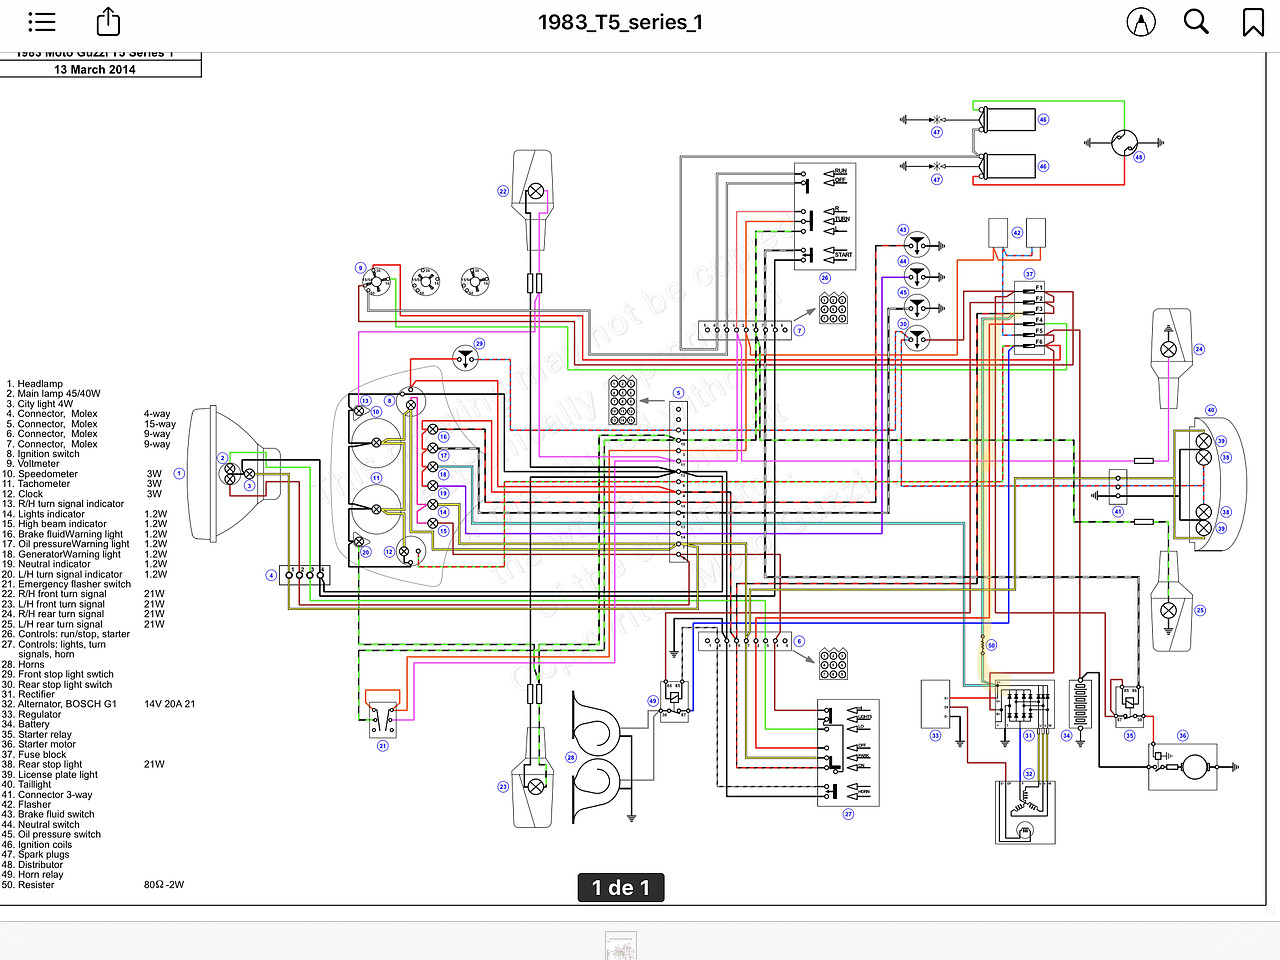Select legend entry '49. Horn relay'
This screenshot has height=960, width=1280.
pyautogui.click(x=32, y=874)
